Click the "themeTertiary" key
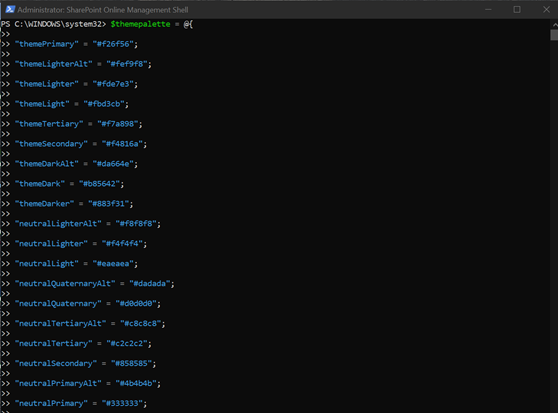The image size is (558, 413). 49,124
